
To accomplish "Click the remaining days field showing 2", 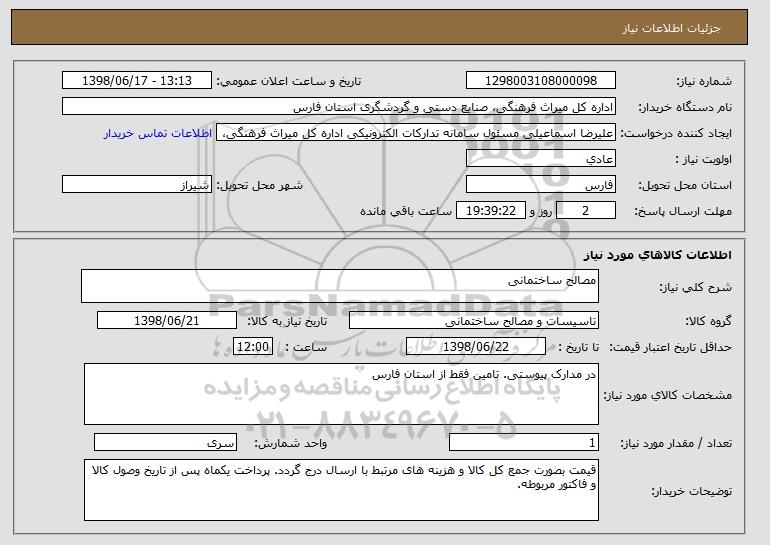I will [585, 211].
